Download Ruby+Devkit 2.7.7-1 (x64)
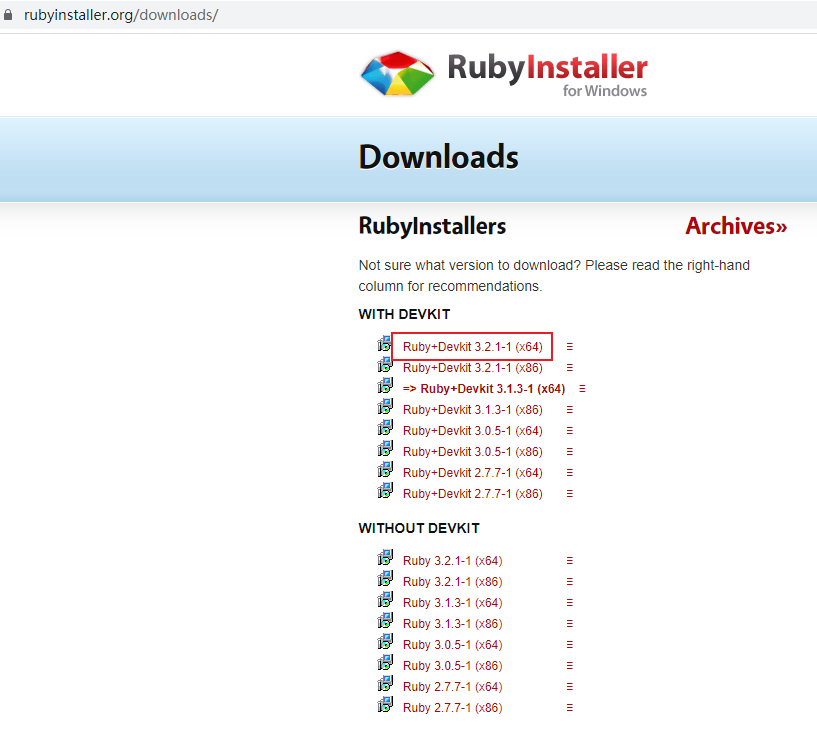817x736 pixels. [472, 472]
